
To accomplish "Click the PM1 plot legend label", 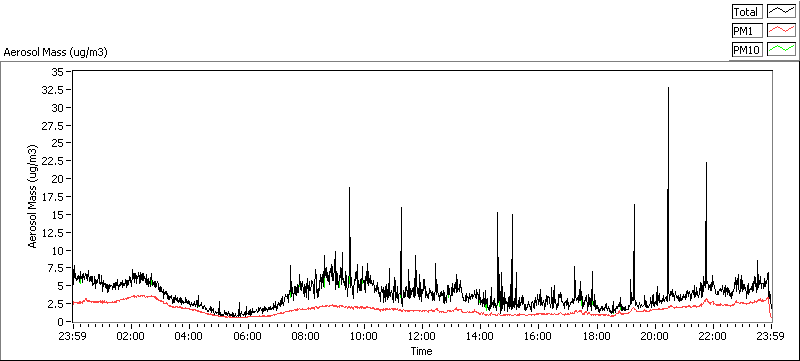I will tap(747, 31).
